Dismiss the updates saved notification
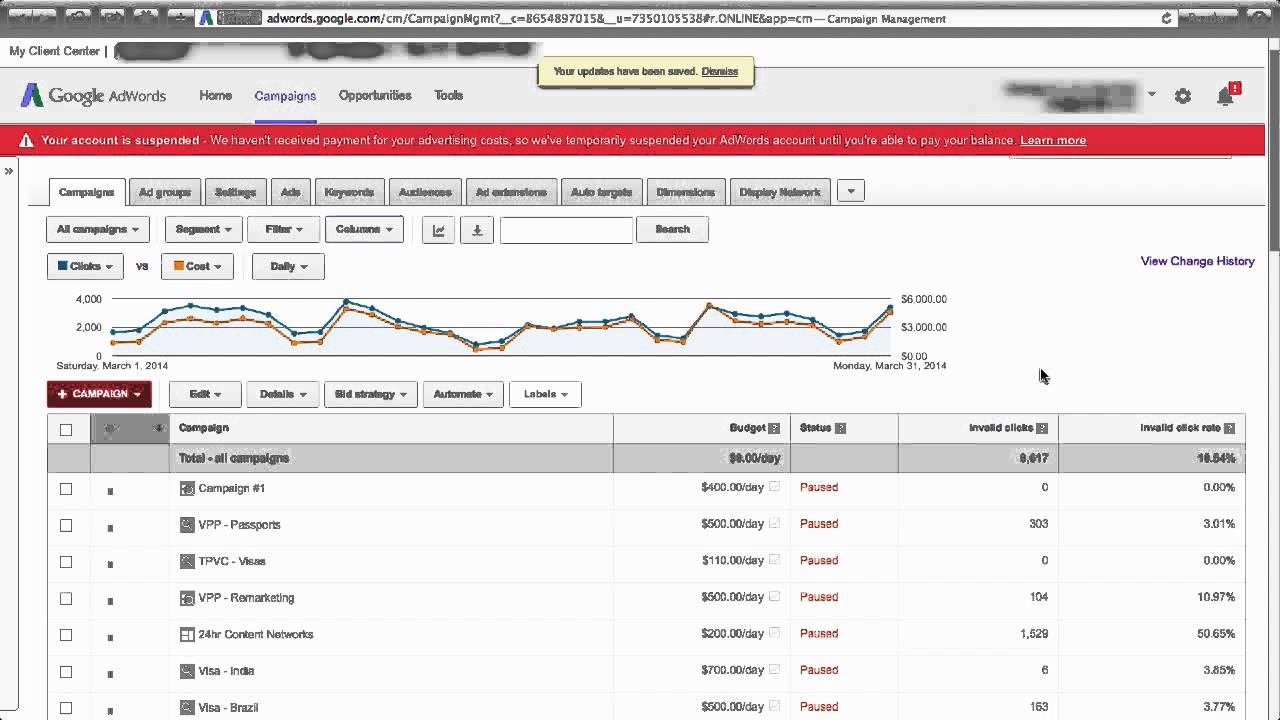This screenshot has width=1280, height=720. point(720,72)
